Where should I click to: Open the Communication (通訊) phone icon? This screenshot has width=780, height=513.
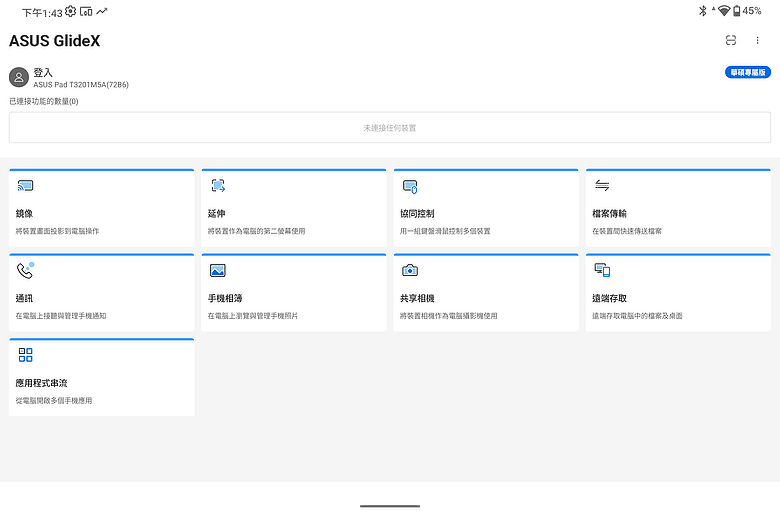(x=25, y=270)
